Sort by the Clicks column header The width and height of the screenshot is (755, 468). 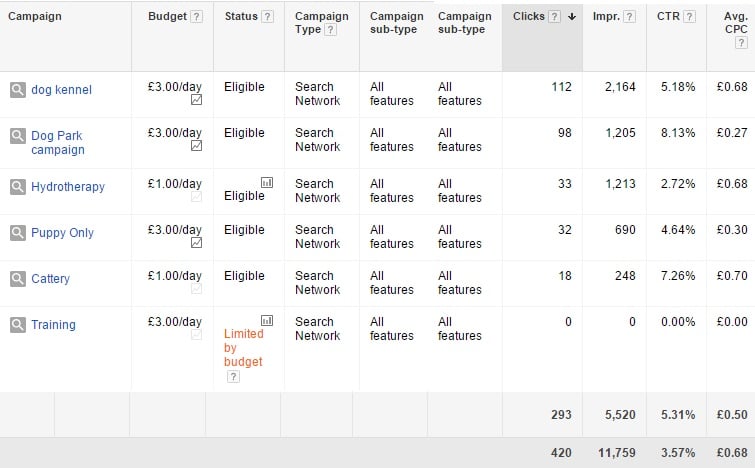tap(528, 16)
